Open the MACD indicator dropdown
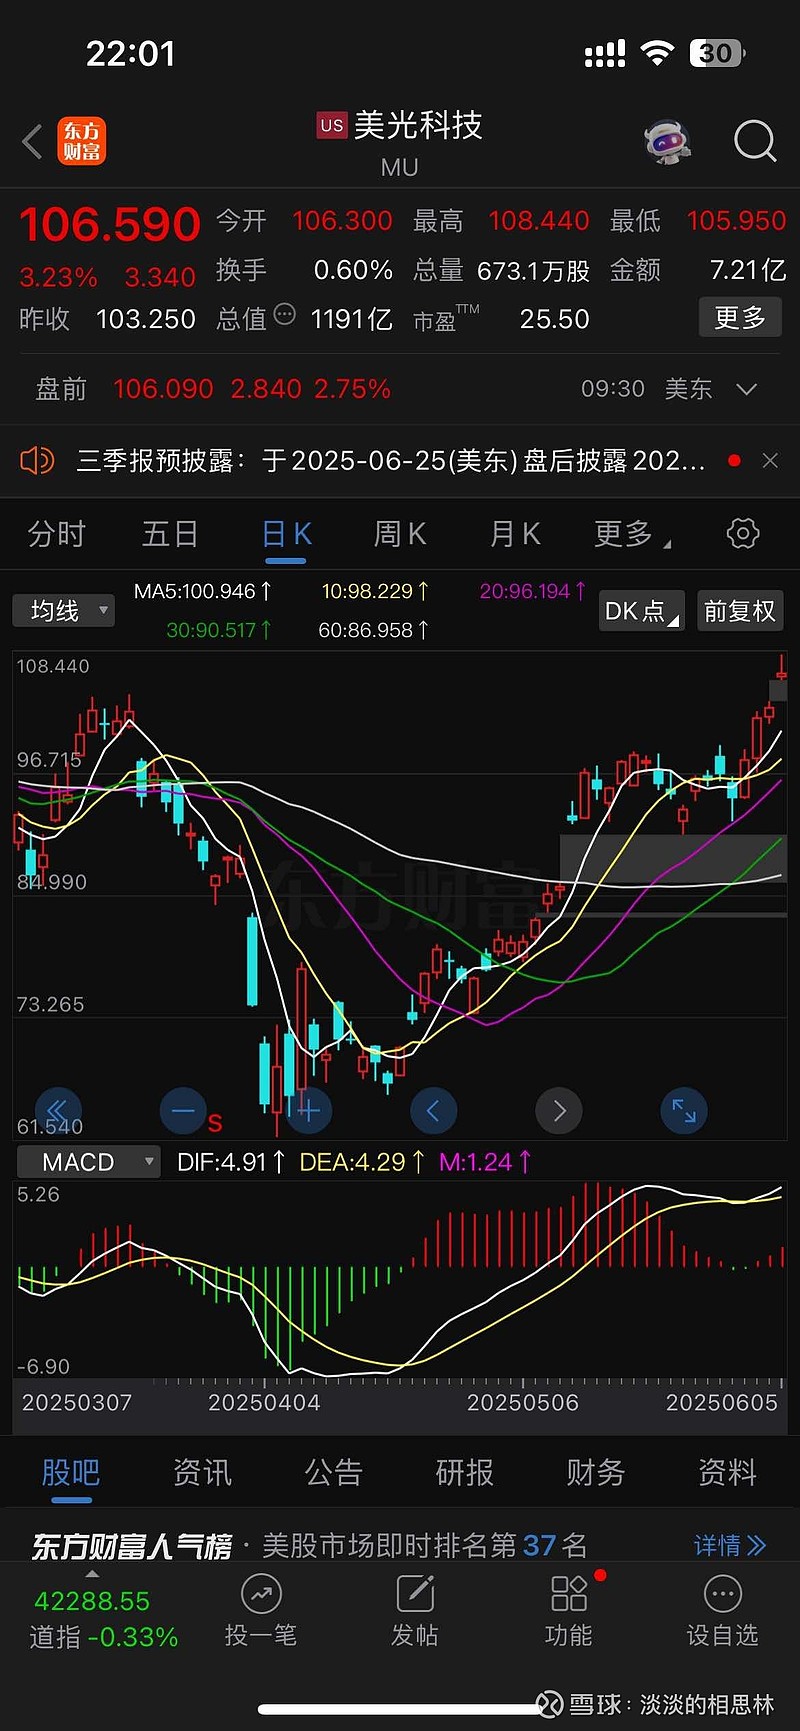 88,1162
